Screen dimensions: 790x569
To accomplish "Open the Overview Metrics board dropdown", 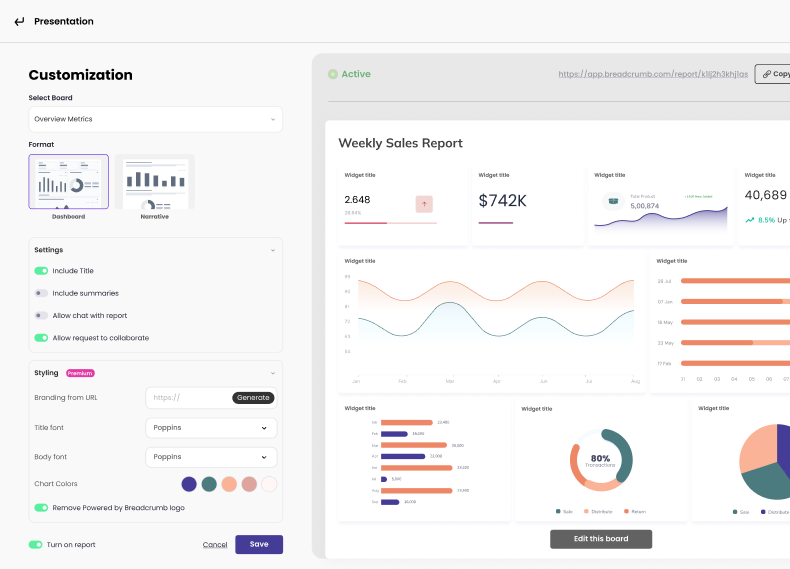I will (155, 119).
